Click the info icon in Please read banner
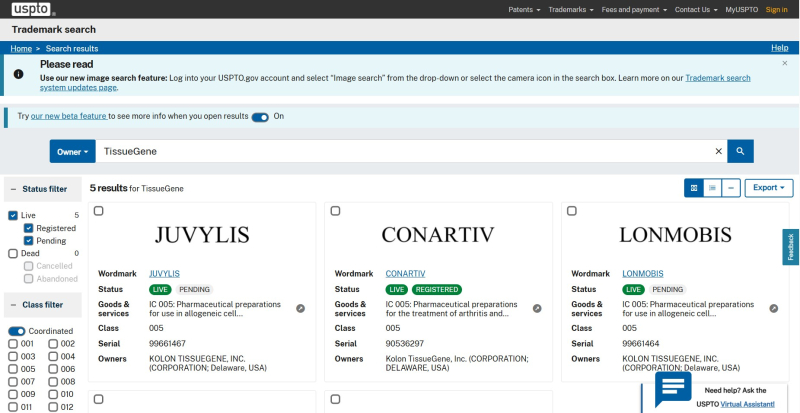The width and height of the screenshot is (800, 413). (x=18, y=74)
